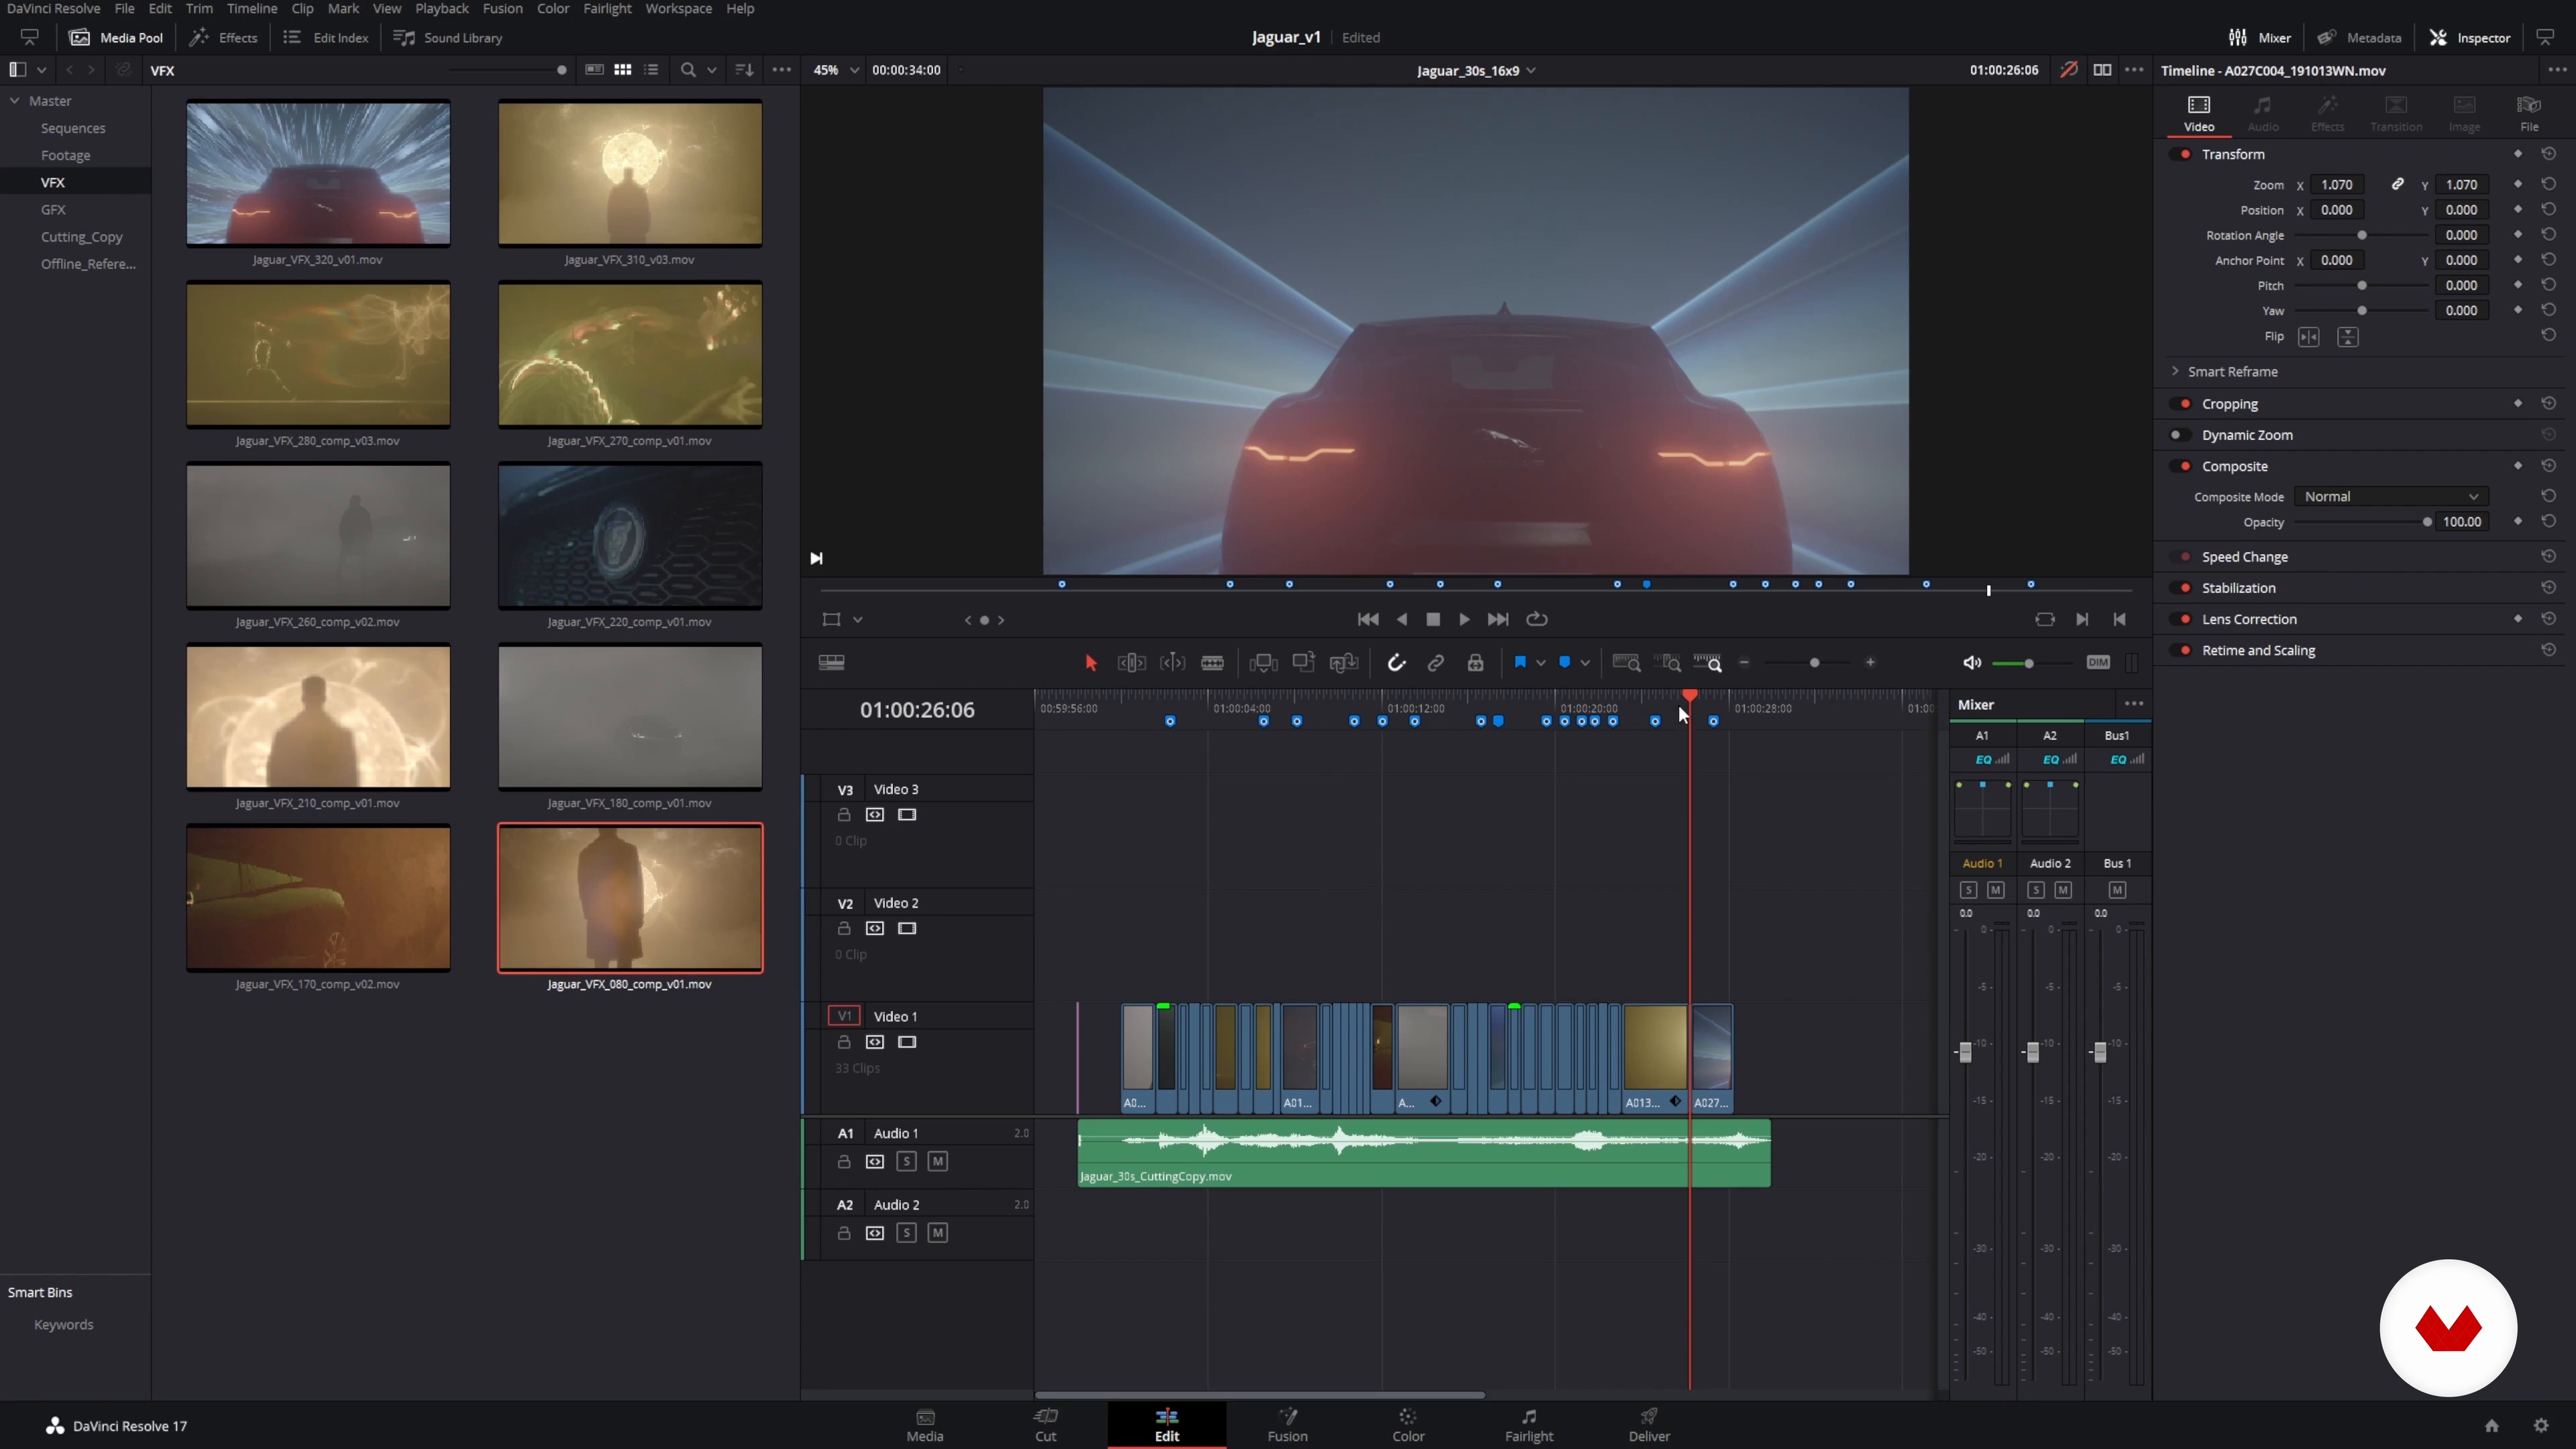Viewport: 2576px width, 1449px height.
Task: Open the media pool panel layout dropdown
Action: (x=41, y=70)
